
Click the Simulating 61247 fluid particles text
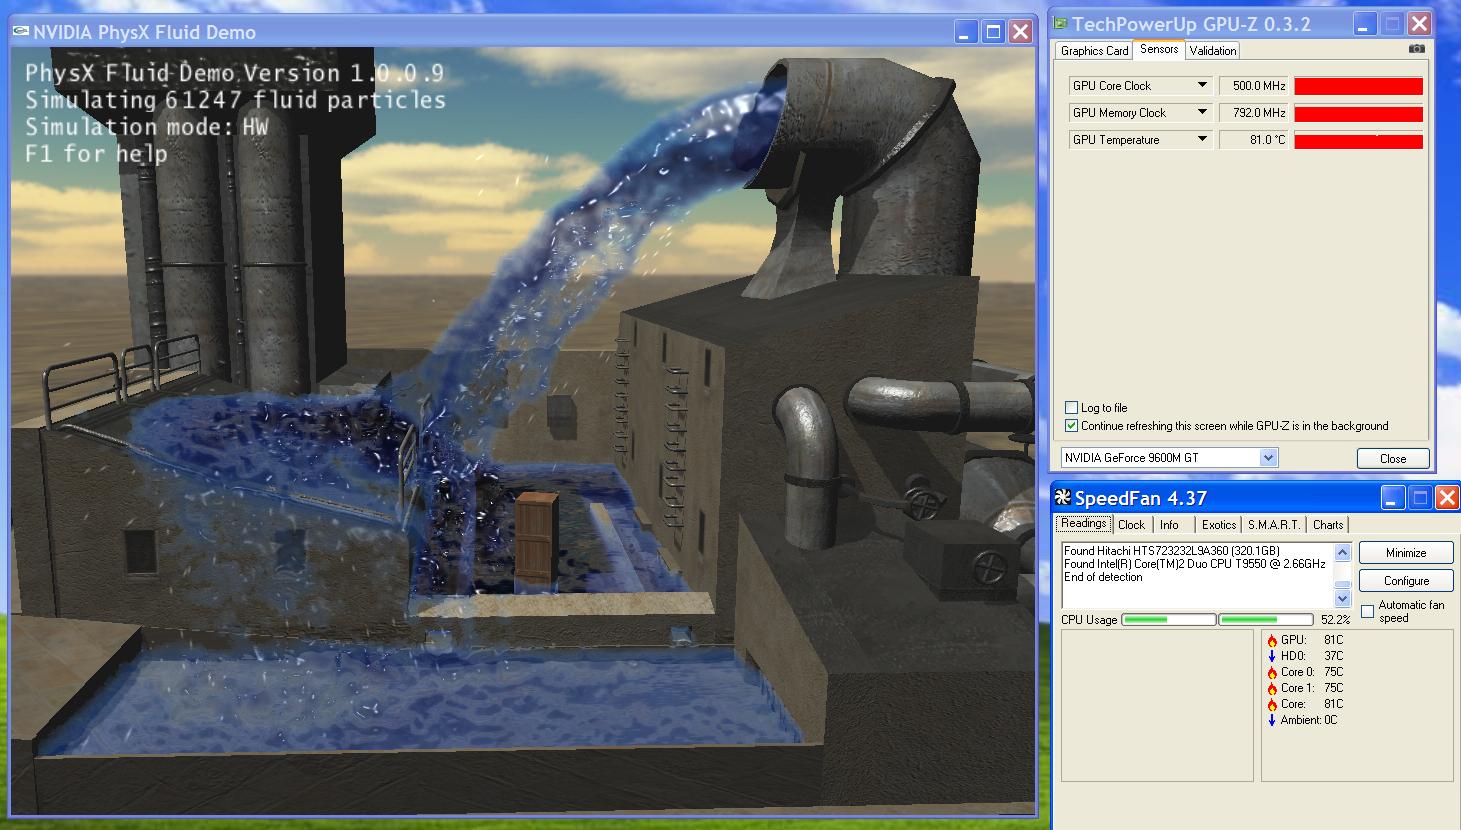pyautogui.click(x=235, y=100)
